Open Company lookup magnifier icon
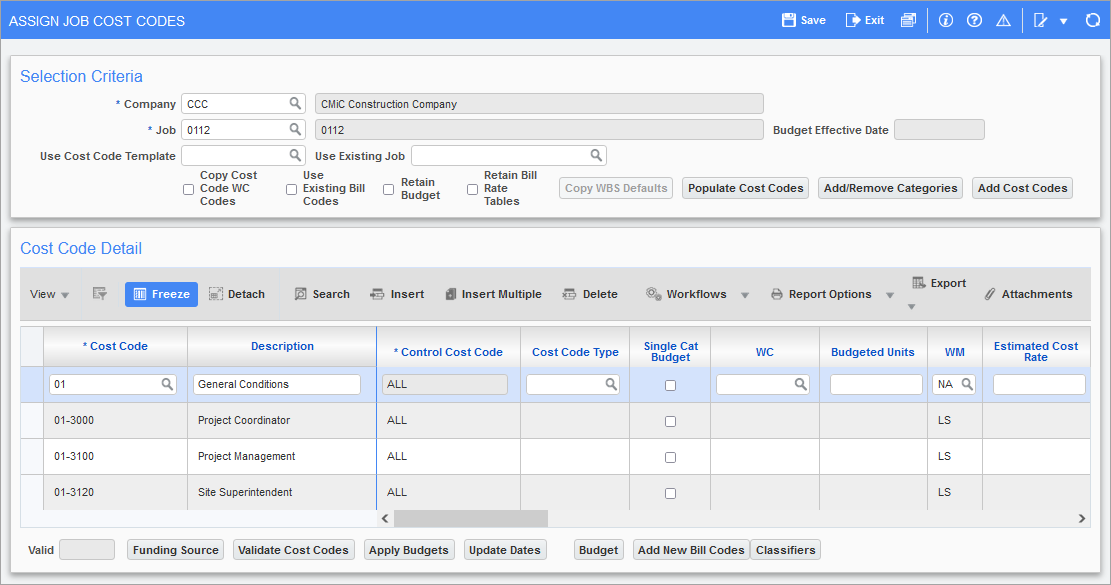 (x=295, y=103)
